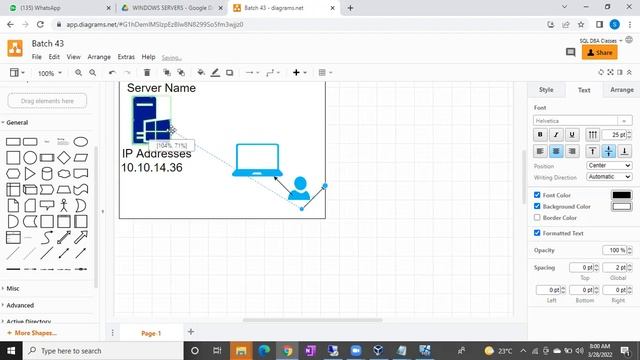Open the connection arrow style dropdown

click(x=252, y=73)
